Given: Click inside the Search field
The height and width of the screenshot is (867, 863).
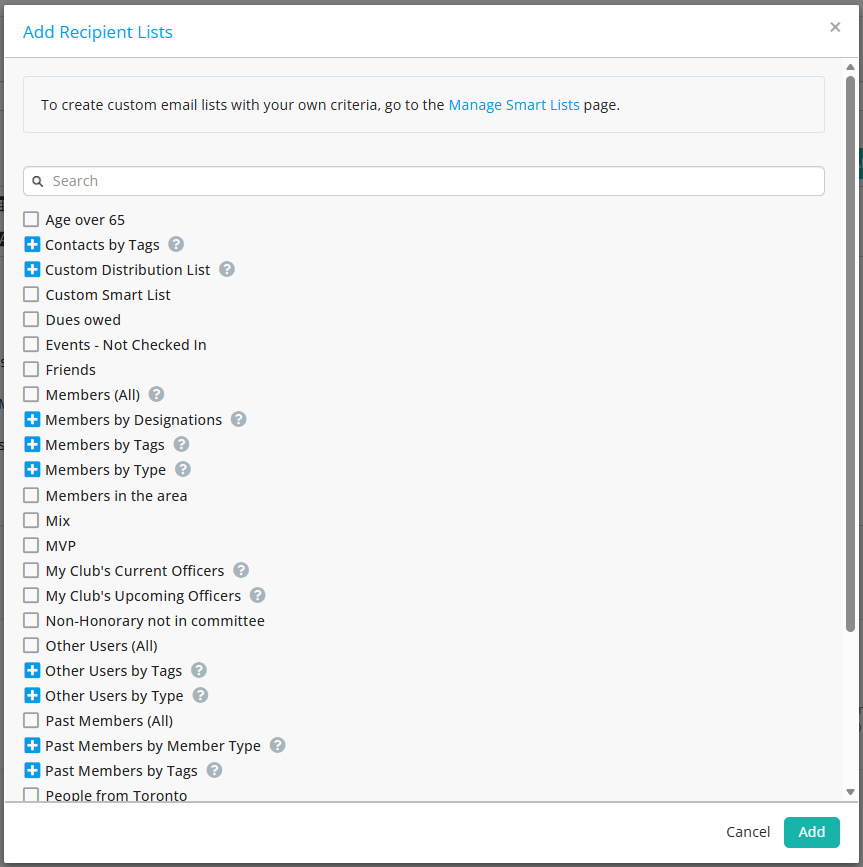Looking at the screenshot, I should coord(300,181).
